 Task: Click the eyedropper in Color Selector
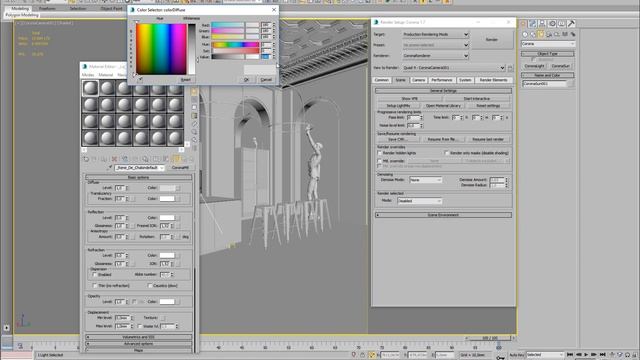tap(140, 80)
